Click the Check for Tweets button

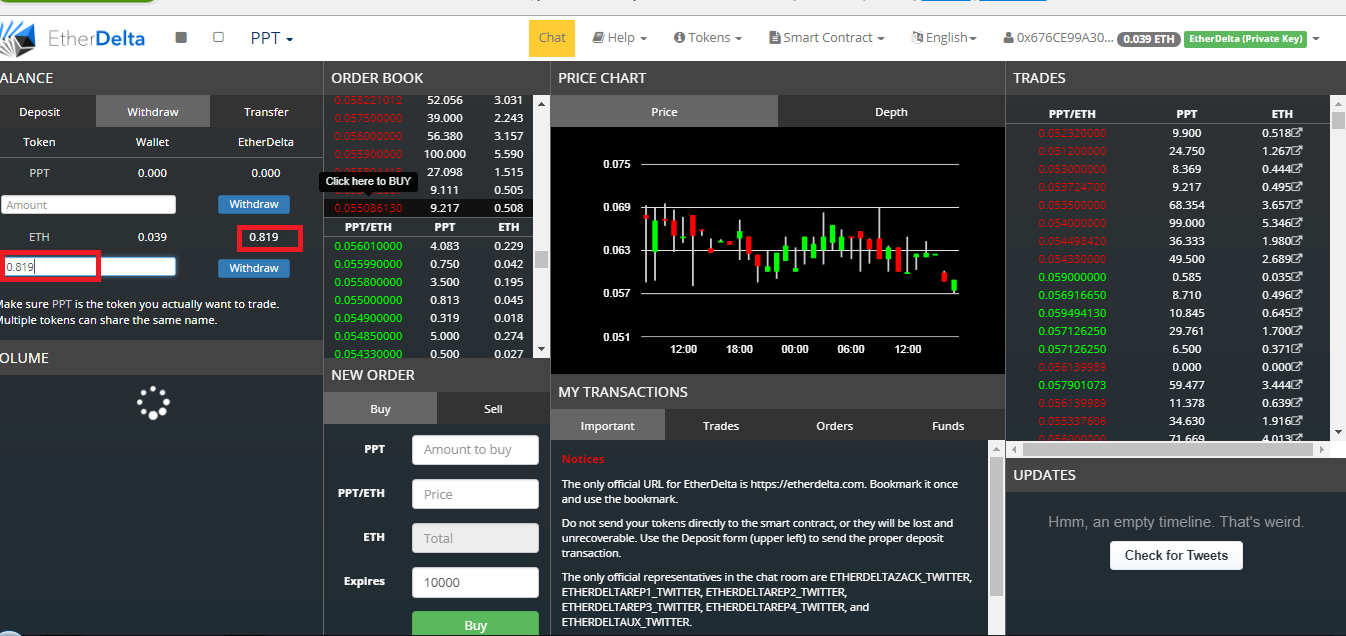[x=1176, y=556]
